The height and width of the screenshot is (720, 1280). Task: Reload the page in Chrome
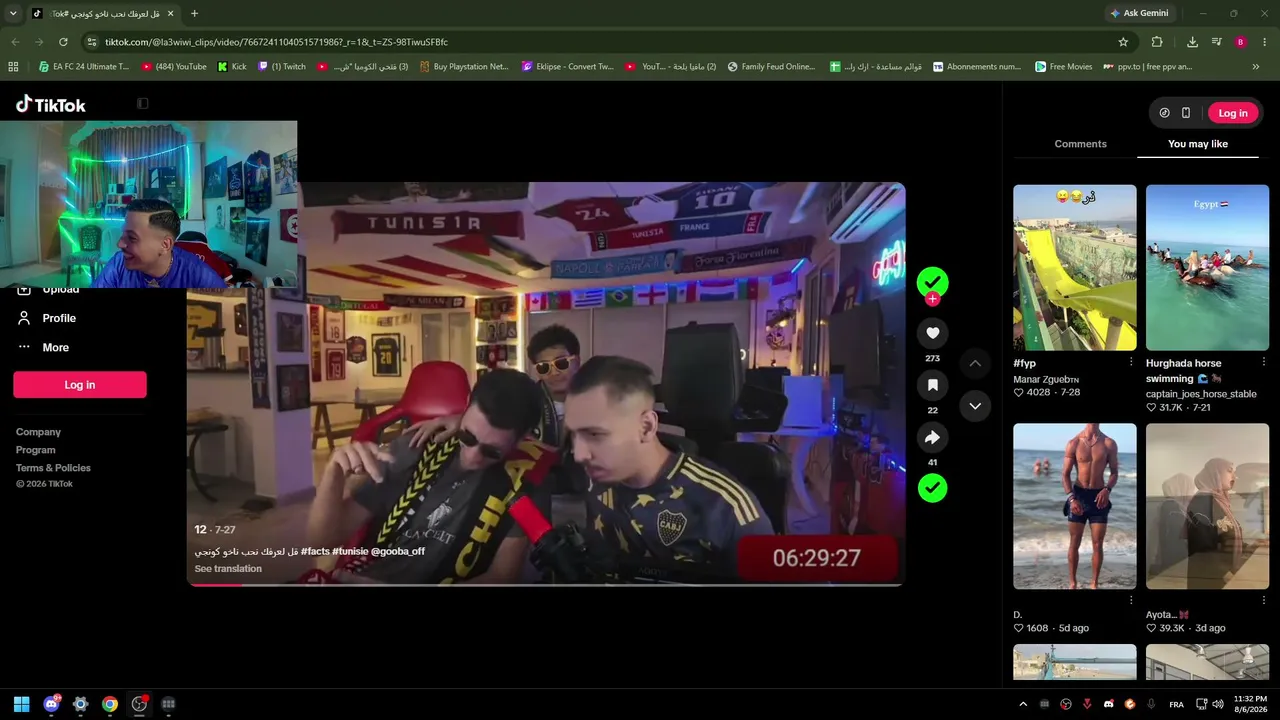63,42
